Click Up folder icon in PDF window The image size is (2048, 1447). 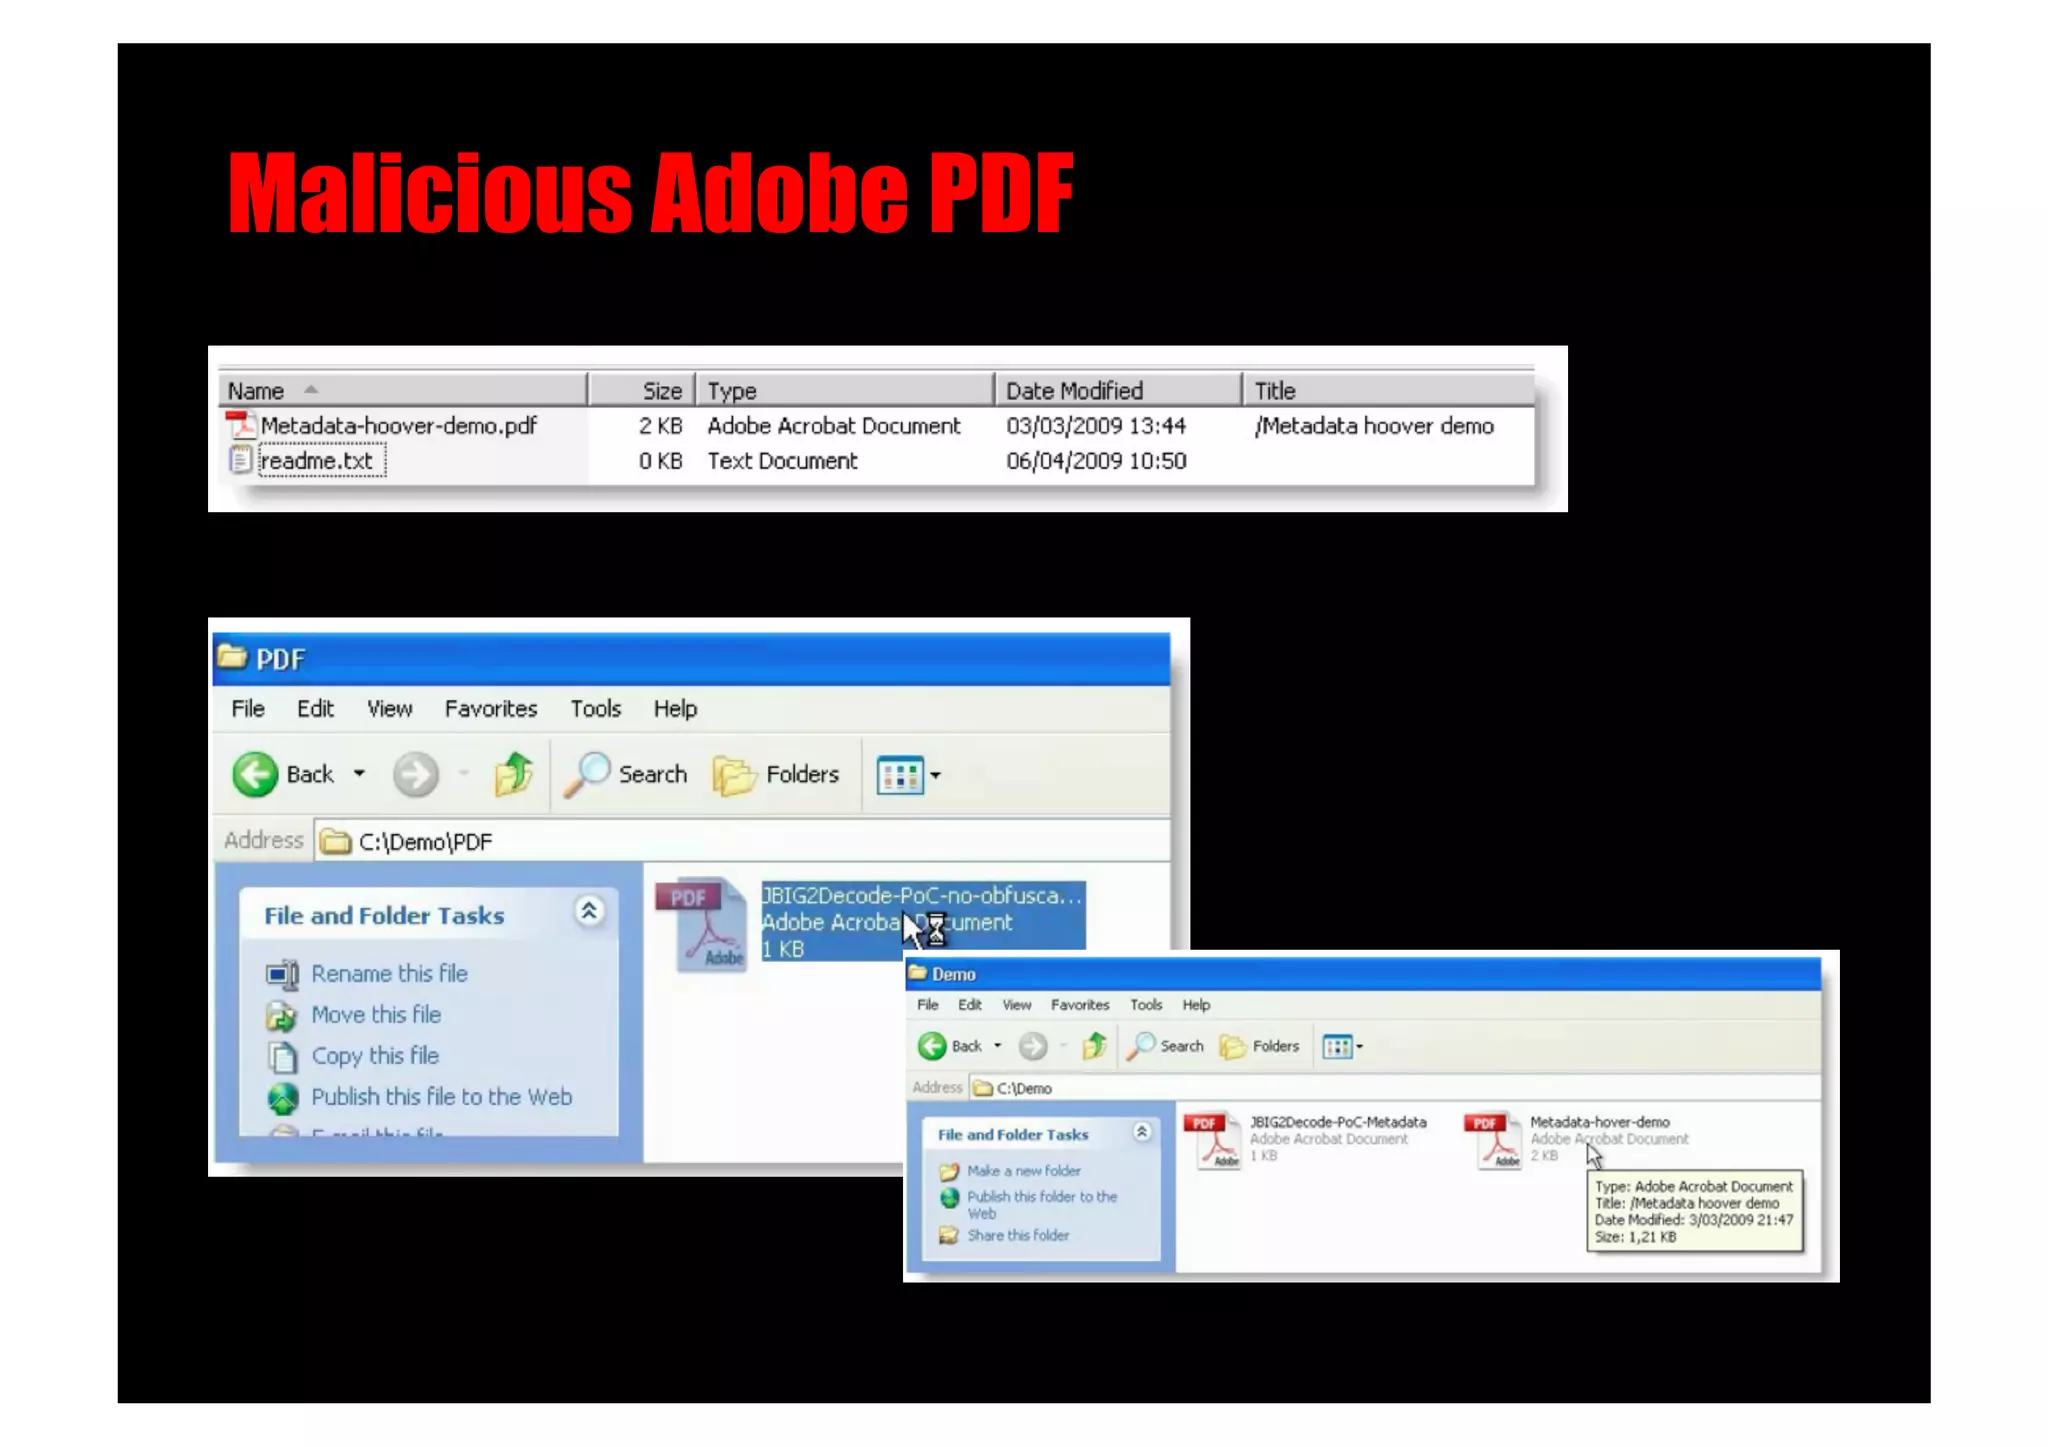(x=514, y=774)
